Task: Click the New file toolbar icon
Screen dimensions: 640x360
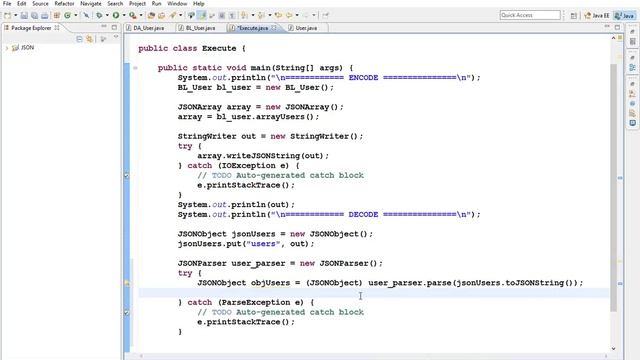Action: [x=7, y=16]
